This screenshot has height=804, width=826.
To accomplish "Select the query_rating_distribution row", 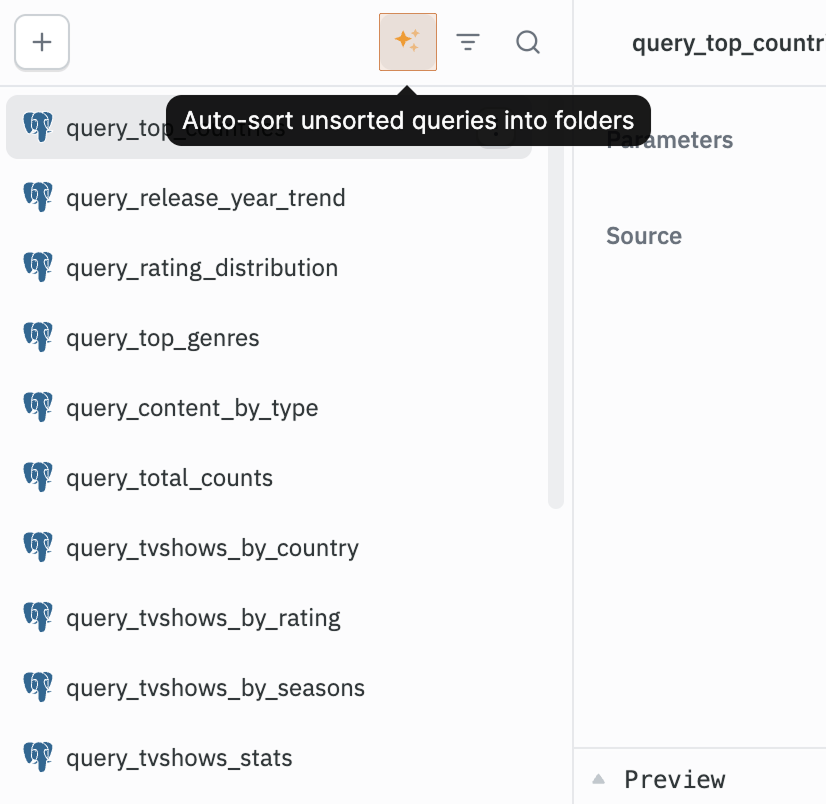I will (269, 268).
